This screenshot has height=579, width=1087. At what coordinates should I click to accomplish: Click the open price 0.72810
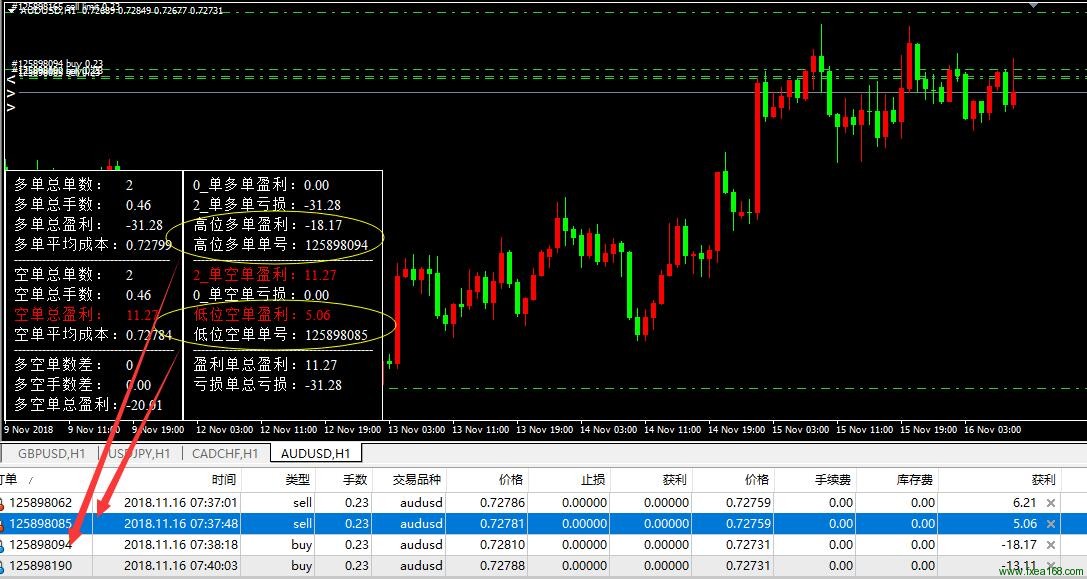click(502, 545)
